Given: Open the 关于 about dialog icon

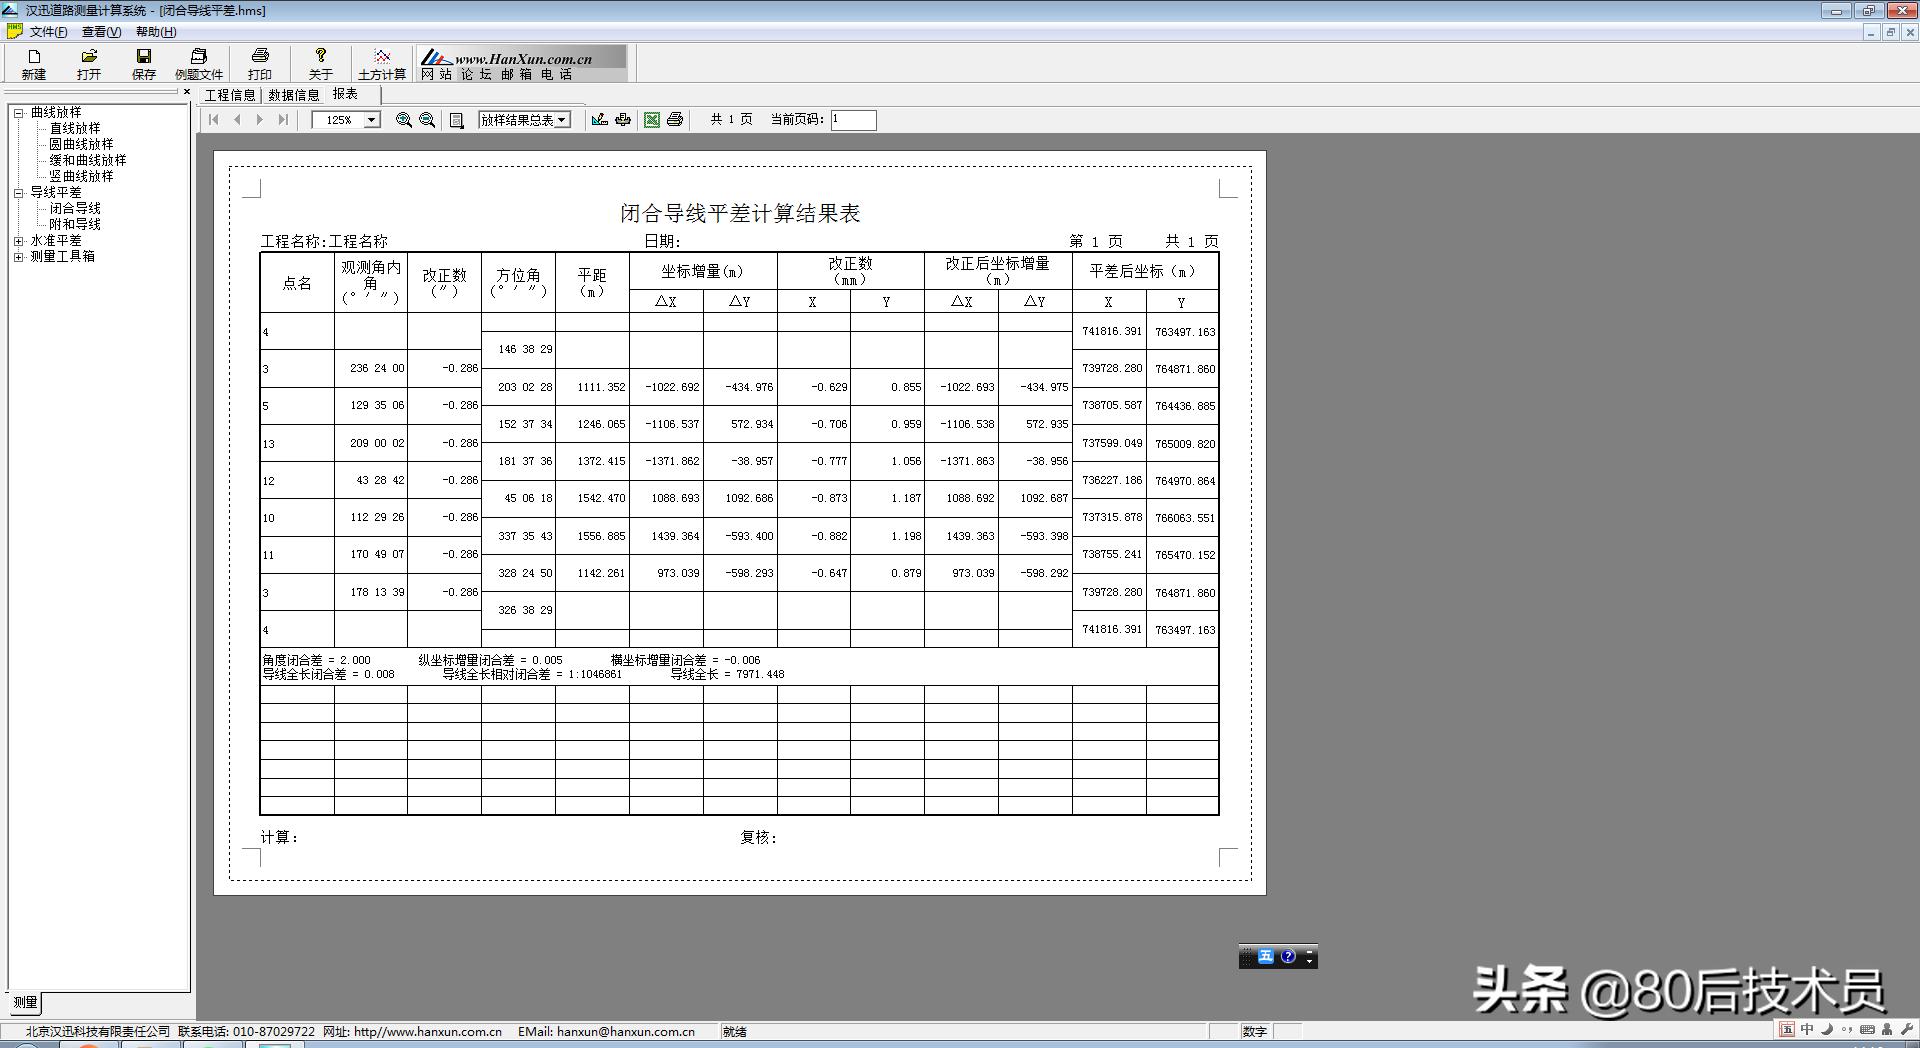Looking at the screenshot, I should (x=321, y=64).
